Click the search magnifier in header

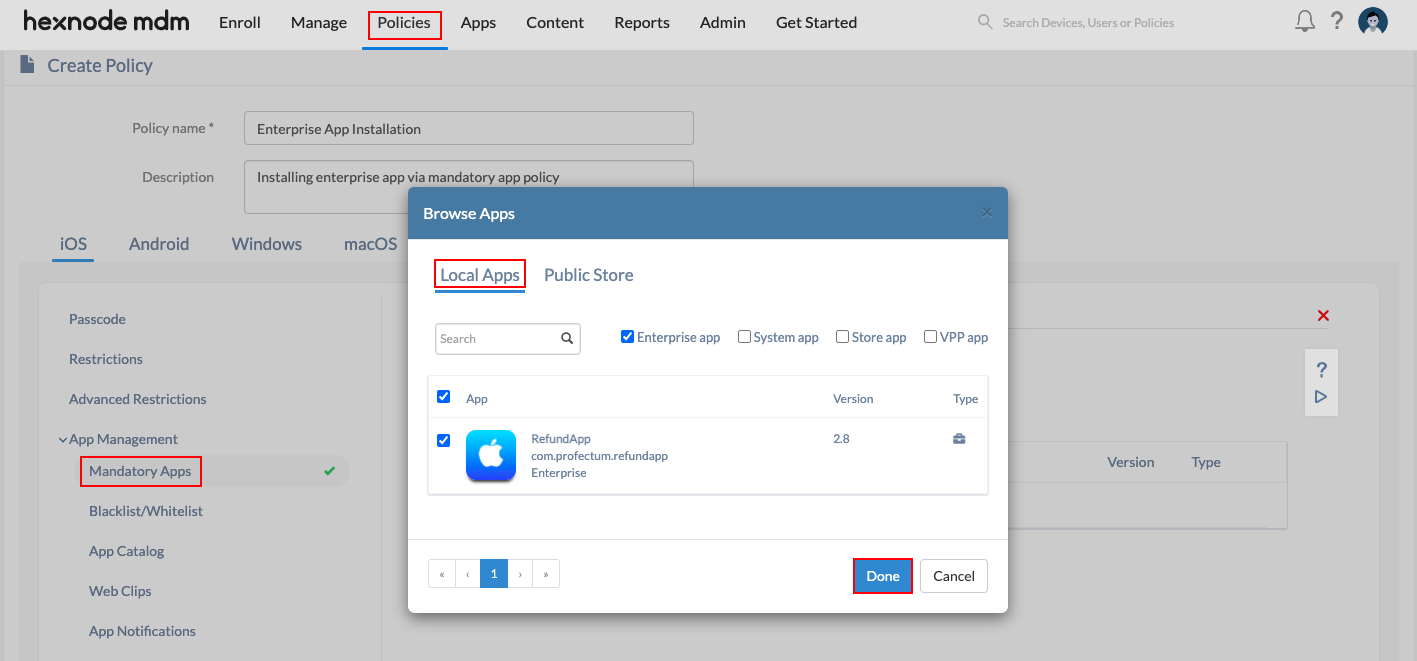click(985, 22)
